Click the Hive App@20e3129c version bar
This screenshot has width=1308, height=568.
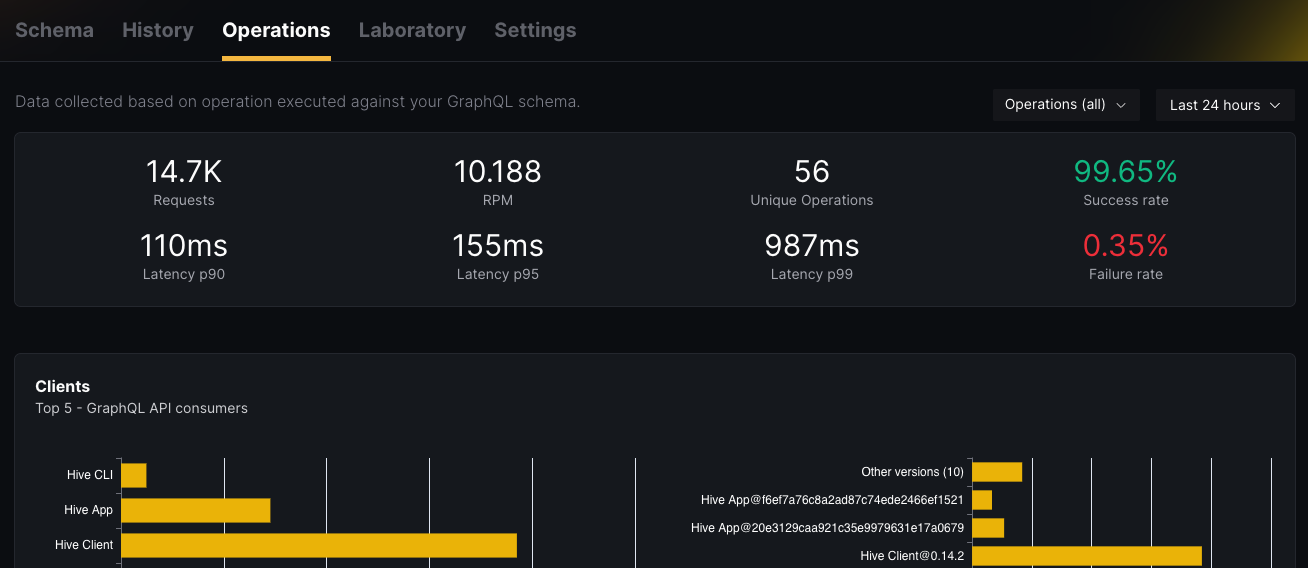coord(988,528)
